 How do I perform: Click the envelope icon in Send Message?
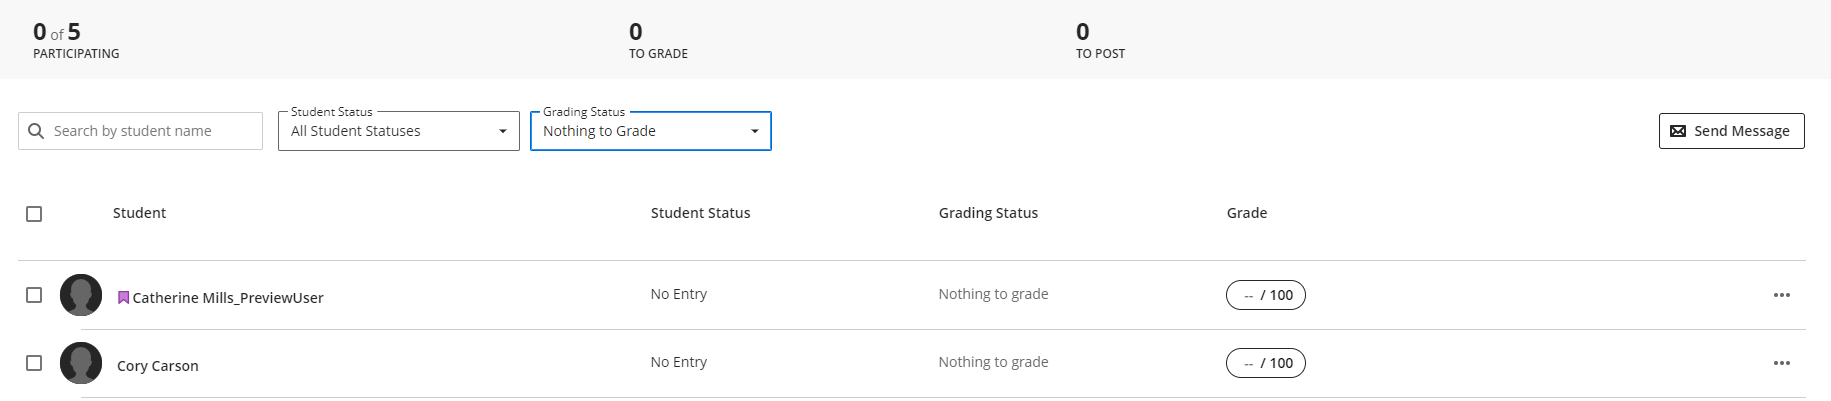1678,131
